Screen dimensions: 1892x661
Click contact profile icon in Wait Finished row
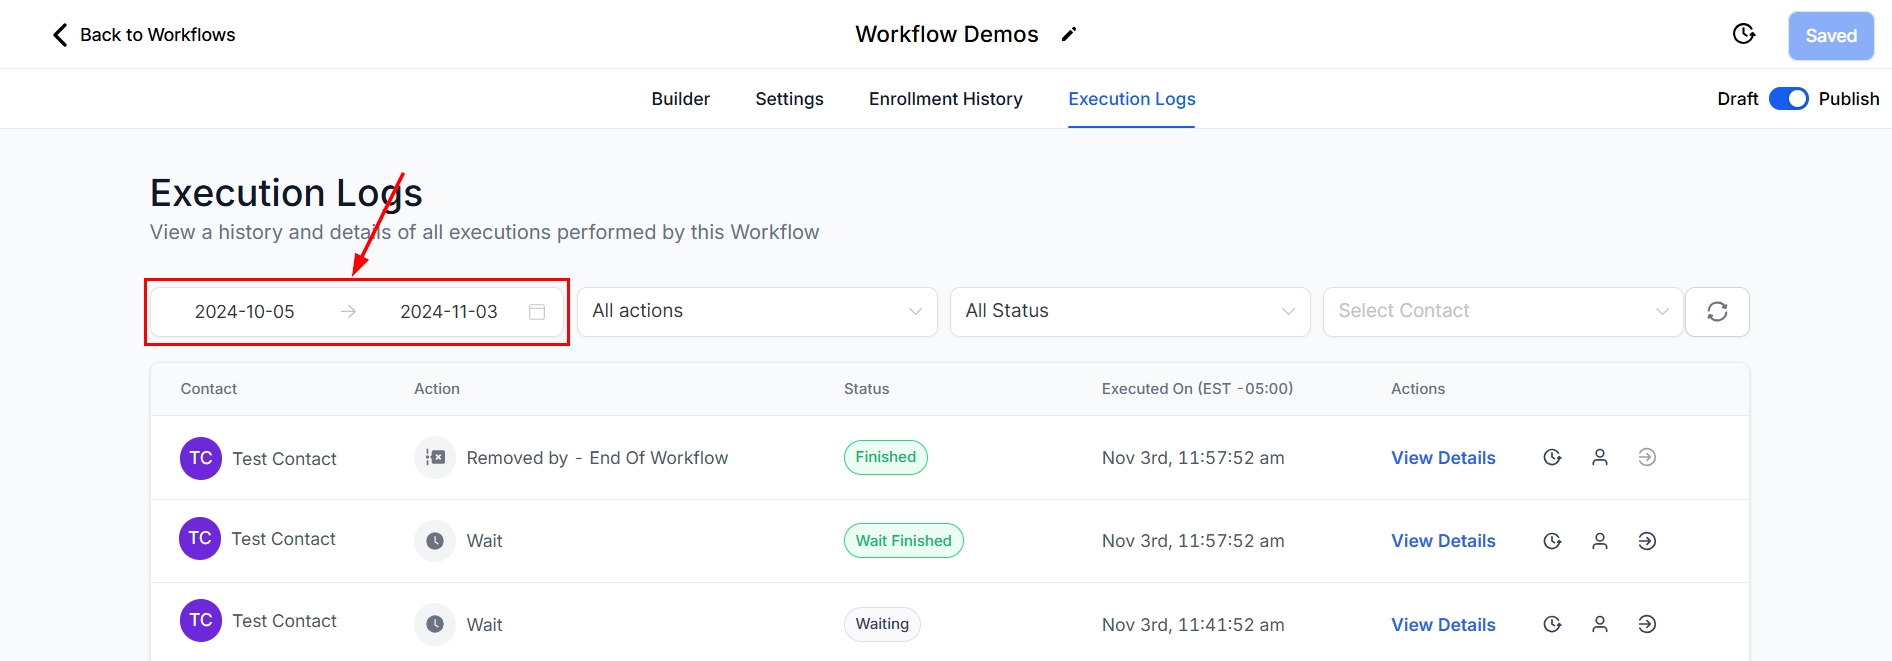[x=1600, y=541]
